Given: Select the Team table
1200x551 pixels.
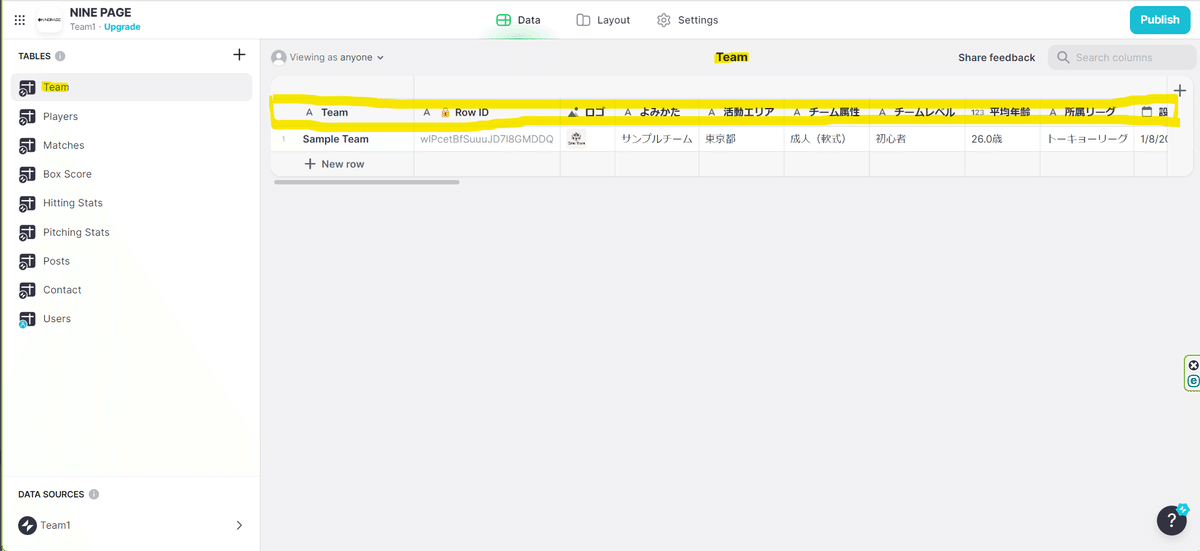Looking at the screenshot, I should pyautogui.click(x=131, y=87).
